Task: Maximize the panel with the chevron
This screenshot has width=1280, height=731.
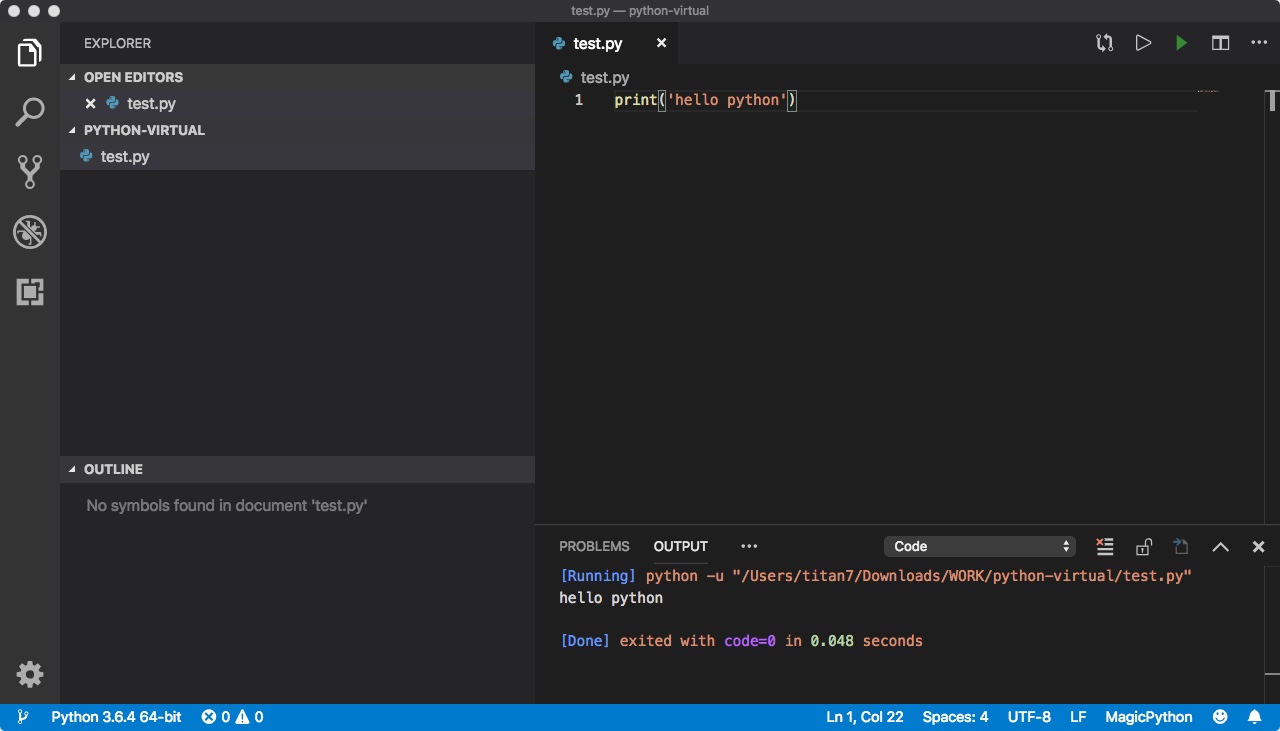Action: (1220, 547)
